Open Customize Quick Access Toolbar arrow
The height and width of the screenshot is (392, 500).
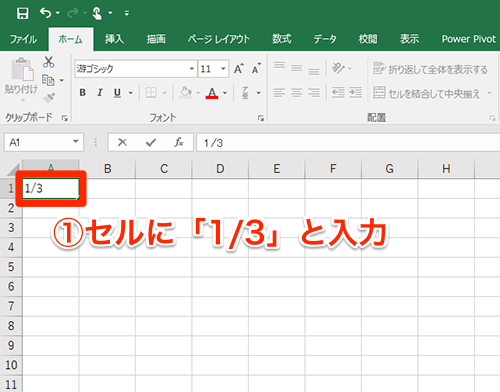(x=127, y=13)
